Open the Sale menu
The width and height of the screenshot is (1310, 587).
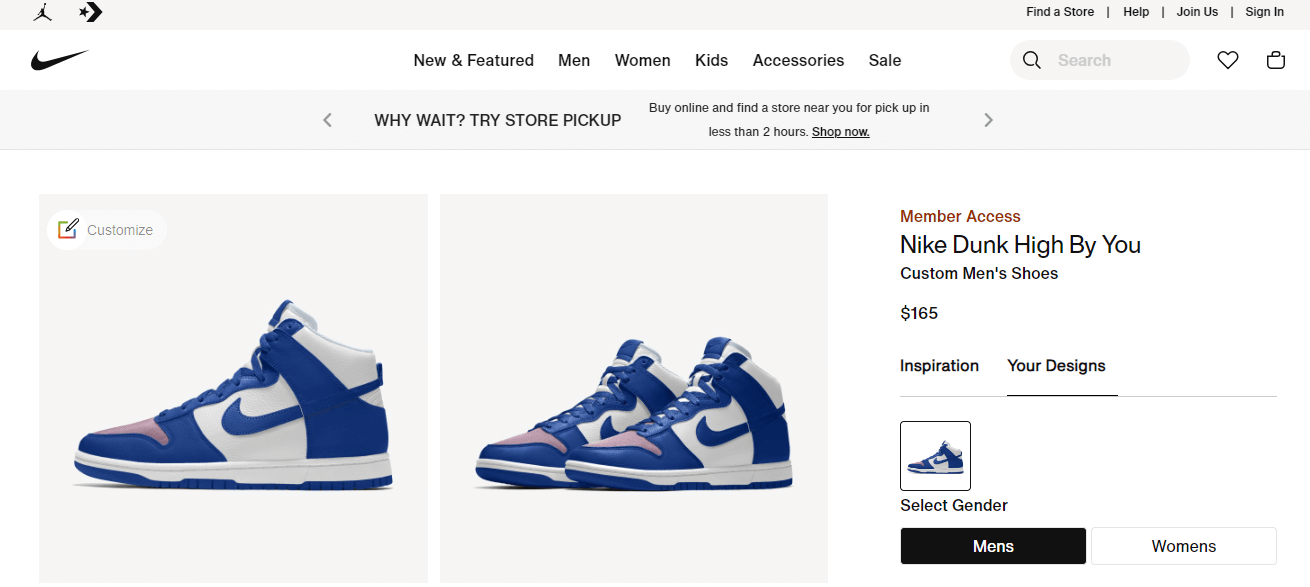pyautogui.click(x=884, y=60)
